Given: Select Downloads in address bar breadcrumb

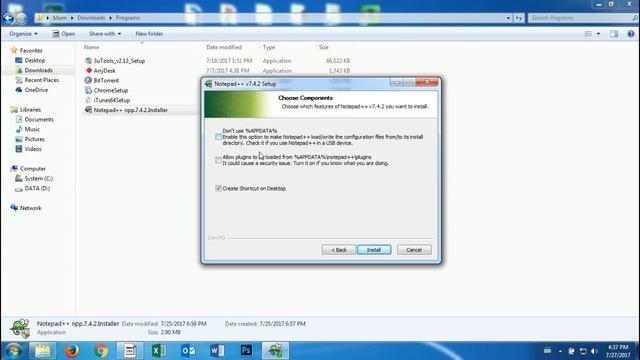Looking at the screenshot, I should [91, 18].
